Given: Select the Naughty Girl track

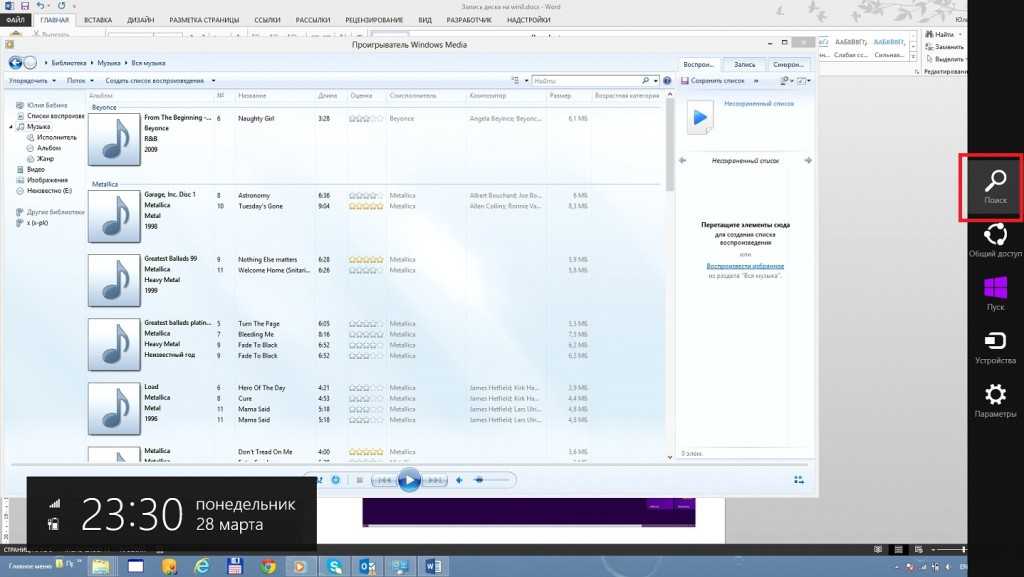Looking at the screenshot, I should [x=256, y=118].
